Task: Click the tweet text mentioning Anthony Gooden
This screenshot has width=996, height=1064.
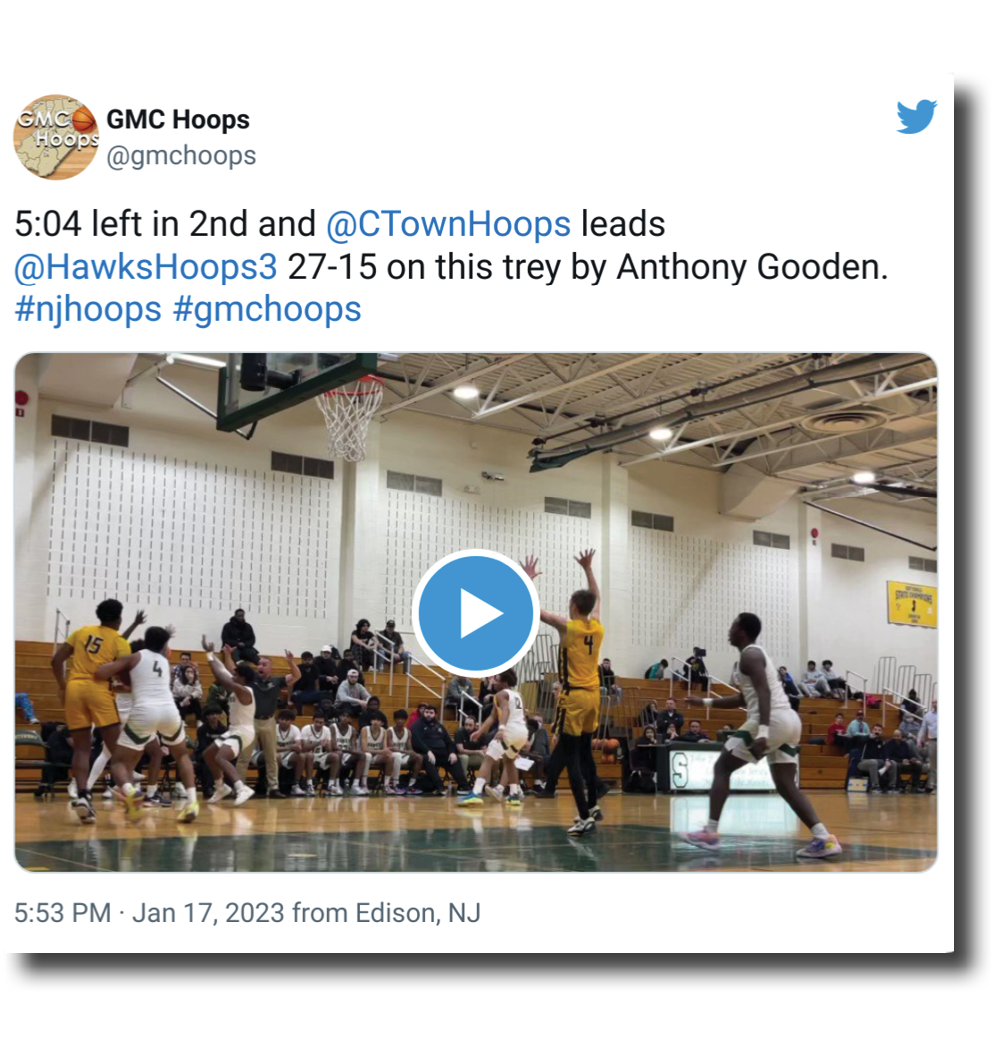Action: tap(451, 267)
